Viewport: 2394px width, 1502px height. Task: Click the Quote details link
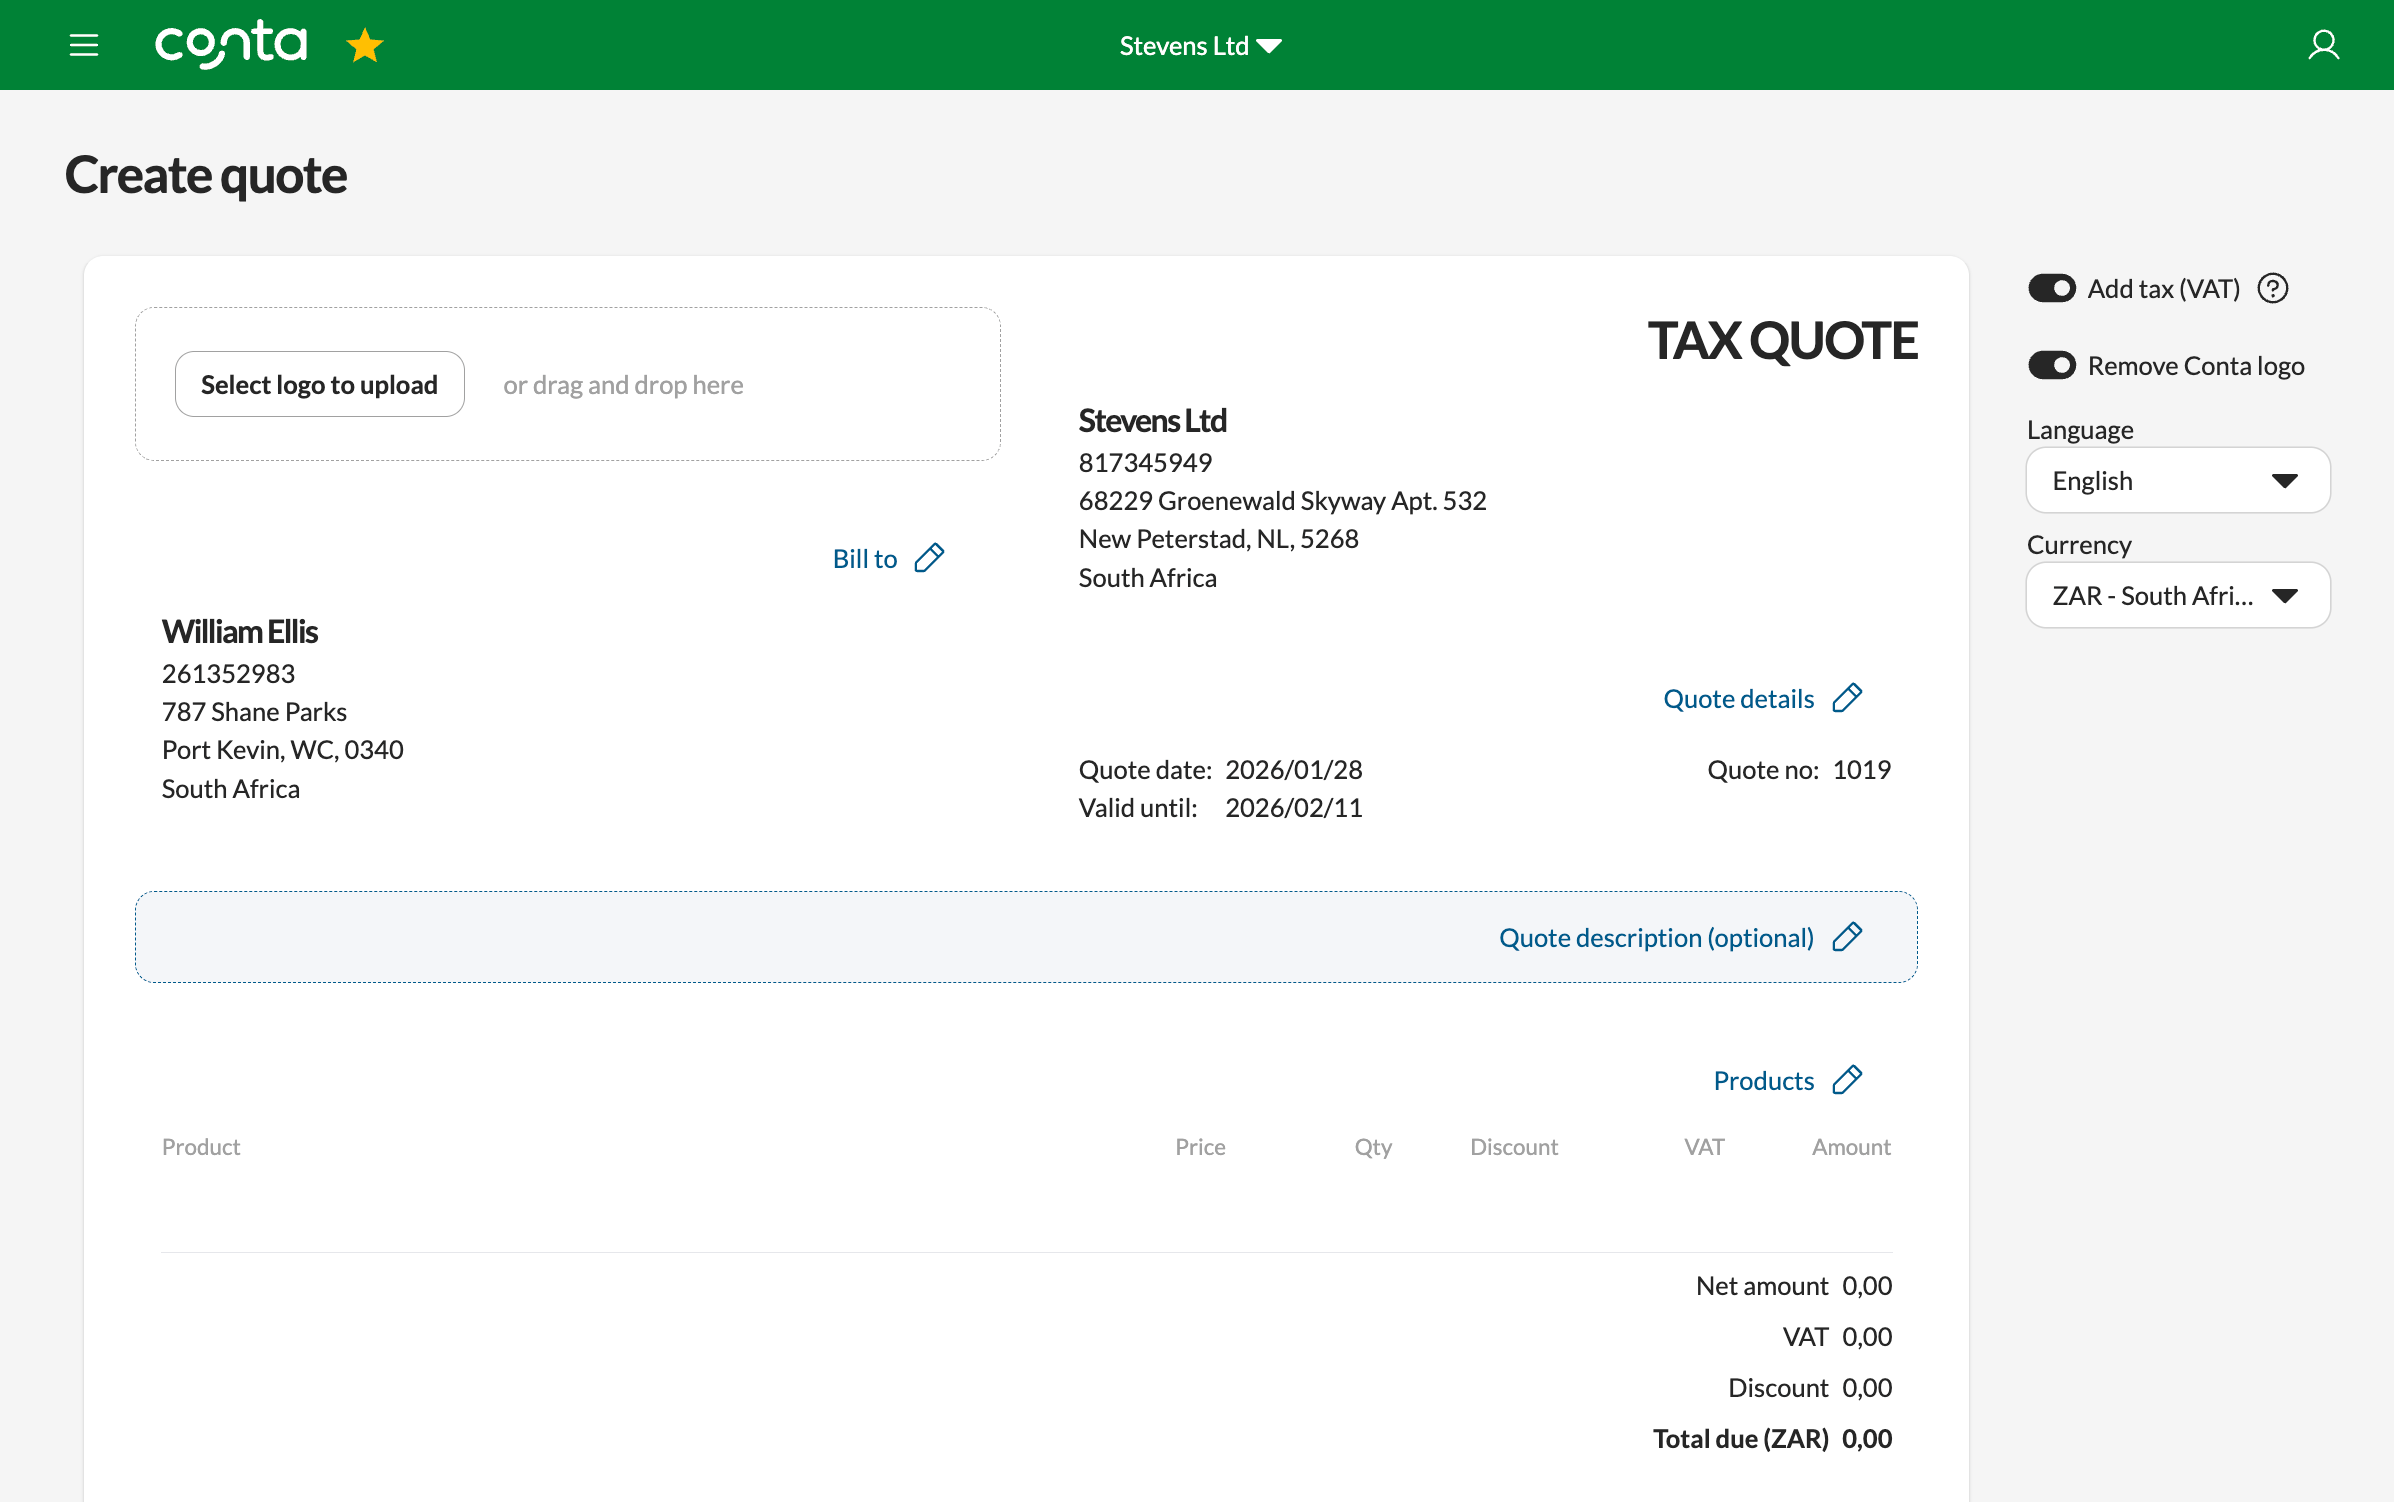pyautogui.click(x=1738, y=699)
